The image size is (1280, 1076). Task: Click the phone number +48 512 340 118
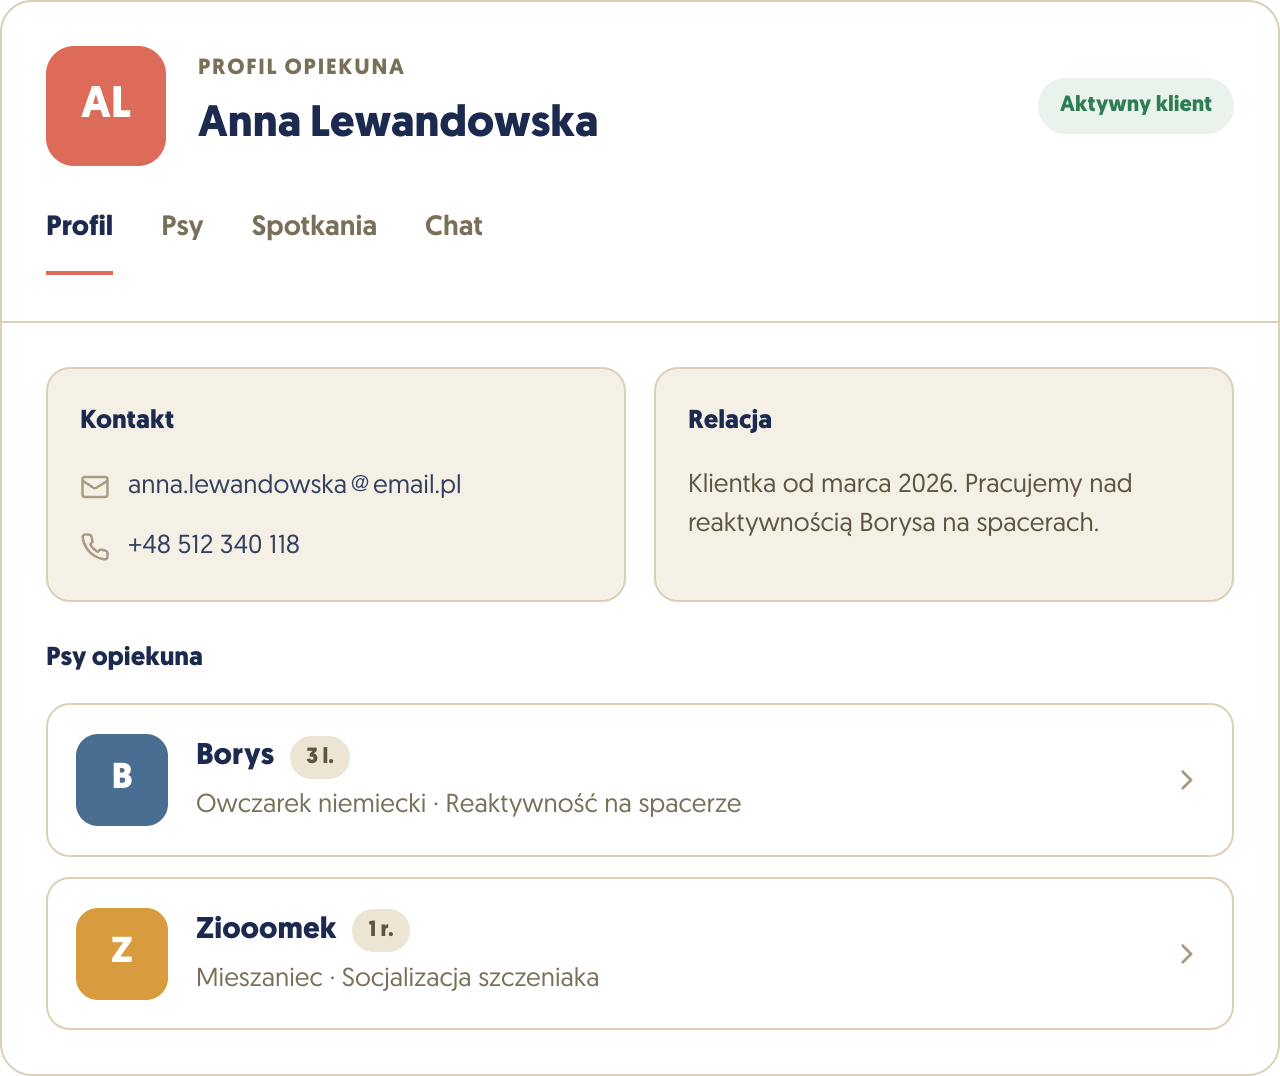[x=214, y=545]
